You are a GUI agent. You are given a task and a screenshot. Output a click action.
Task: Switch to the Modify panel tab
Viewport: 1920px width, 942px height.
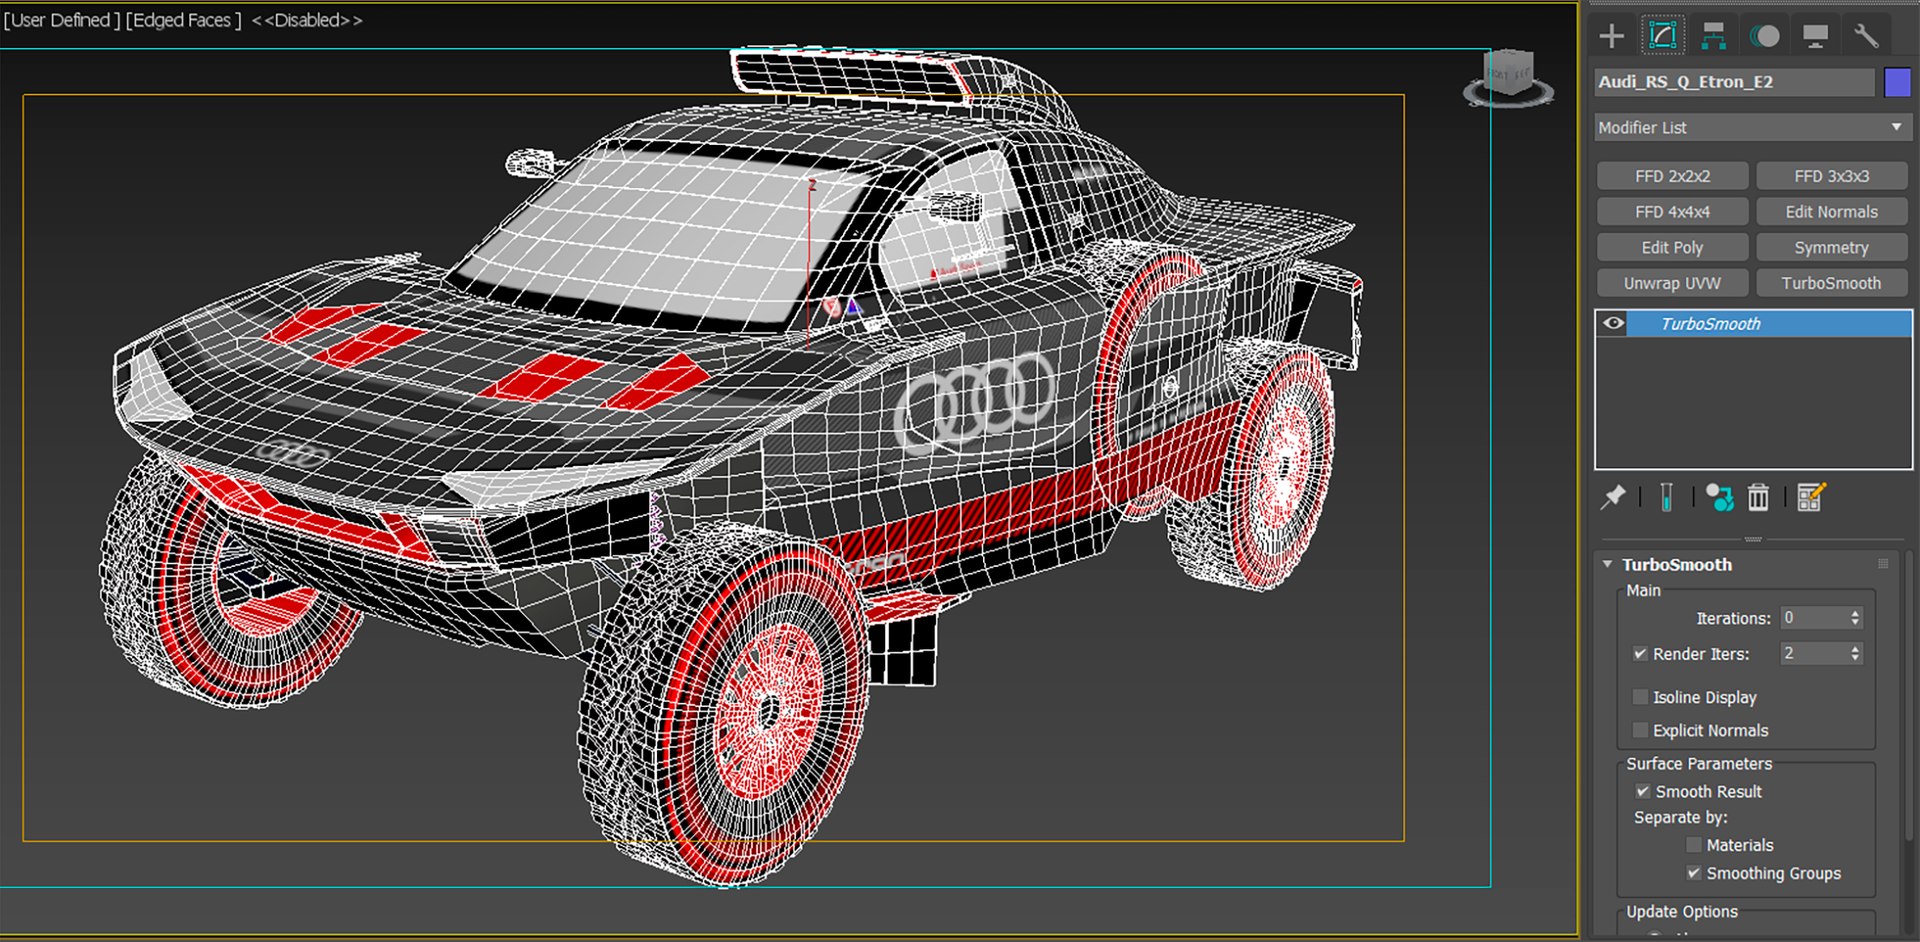(1662, 36)
